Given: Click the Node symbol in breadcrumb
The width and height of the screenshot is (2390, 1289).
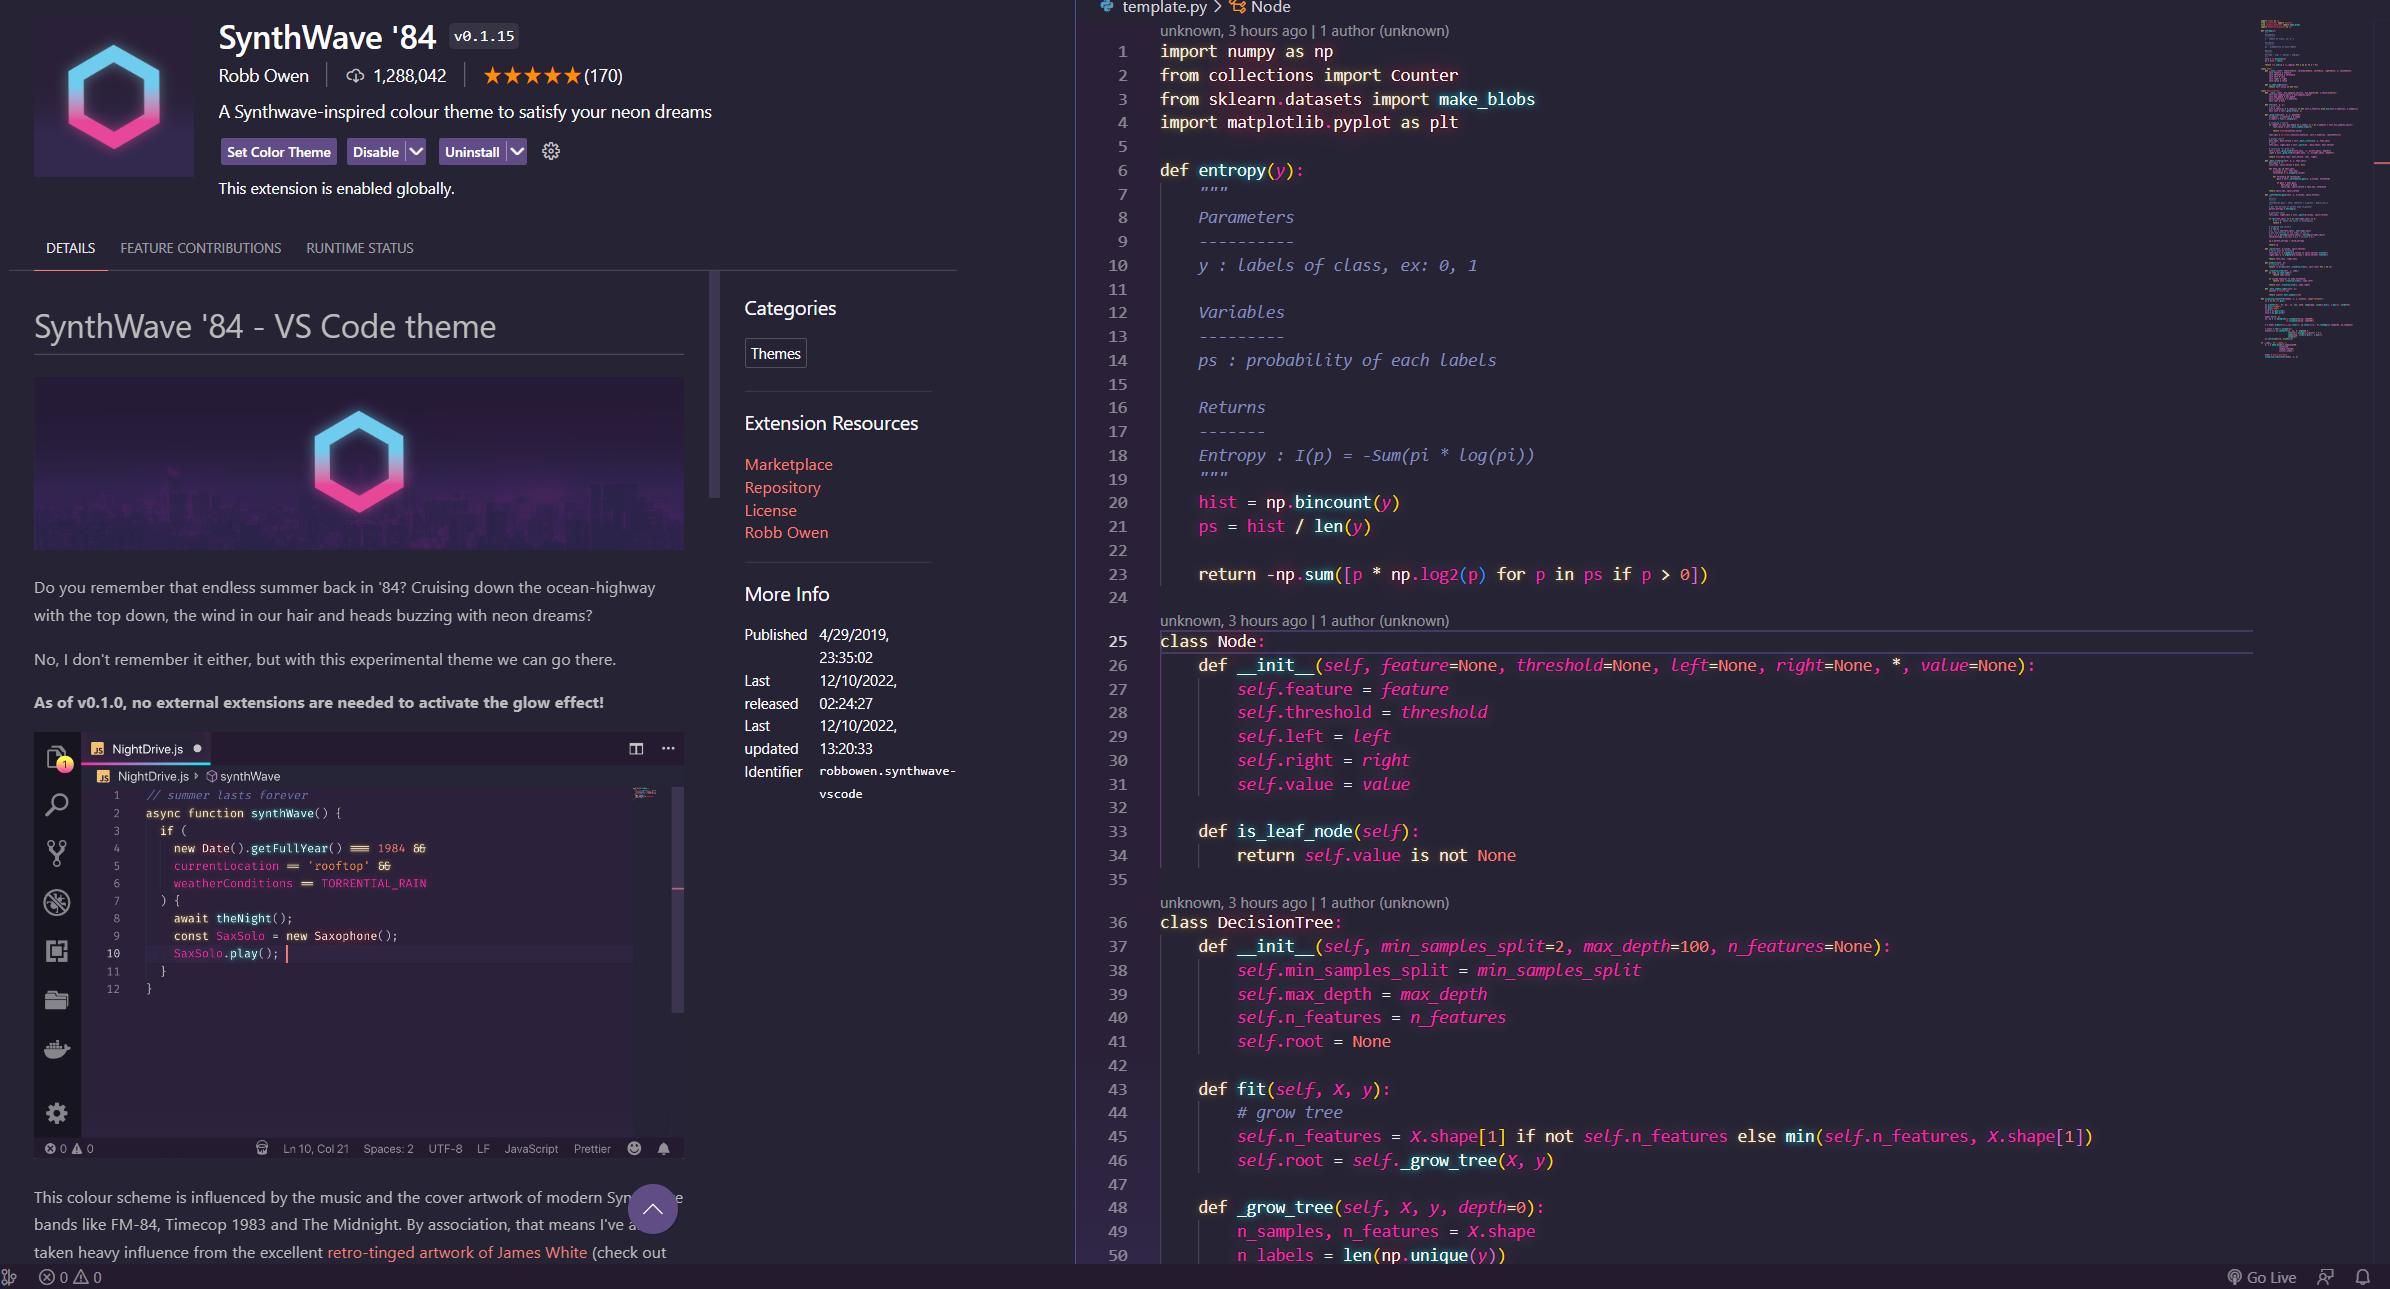Looking at the screenshot, I should 1270,8.
